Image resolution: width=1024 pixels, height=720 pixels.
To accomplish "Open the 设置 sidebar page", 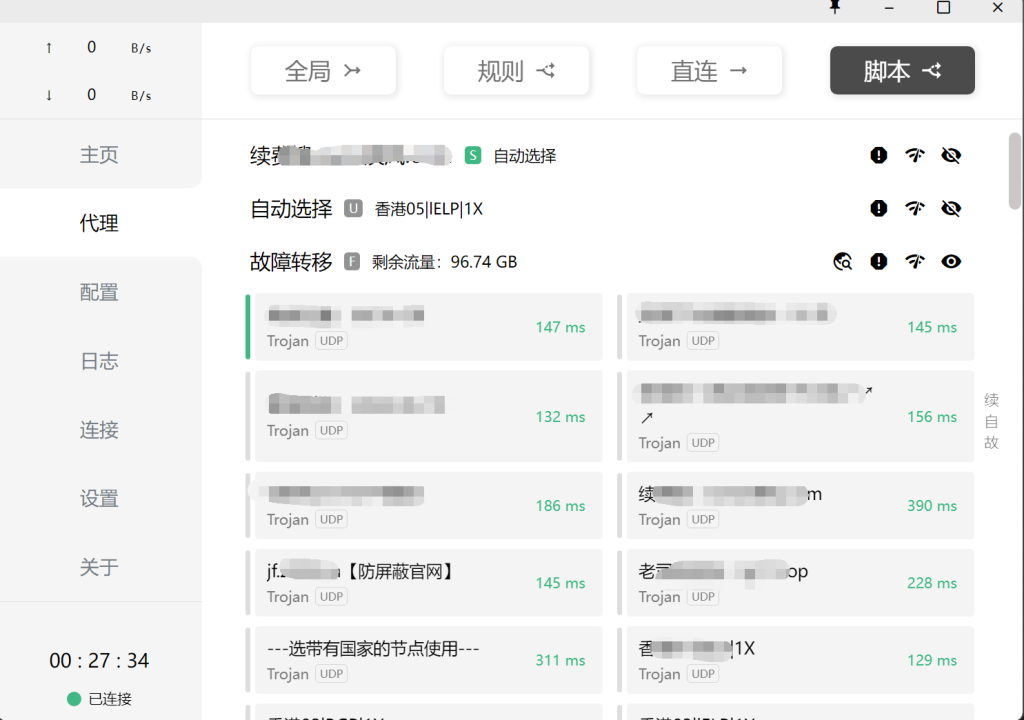I will pos(98,498).
